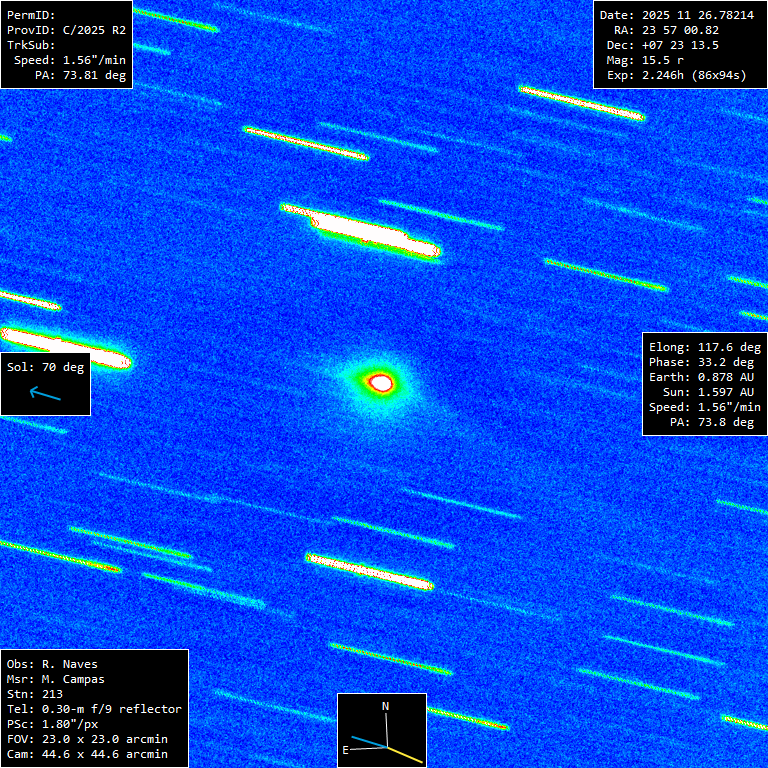
Task: Click the Elong 117.6 deg line
Action: click(704, 347)
